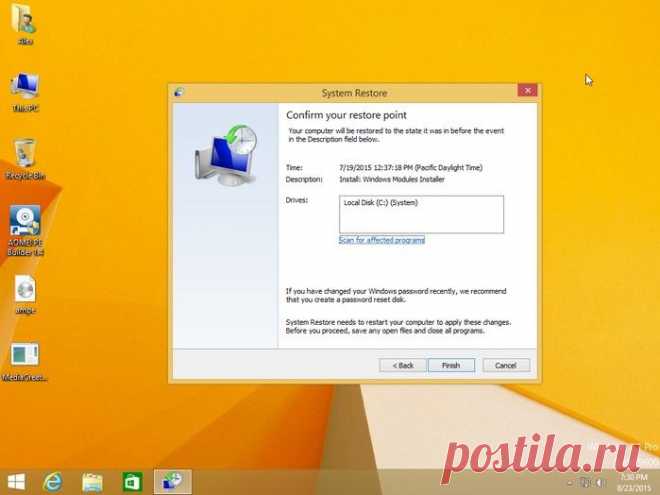The width and height of the screenshot is (660, 495).
Task: Cancel the System Restore wizard
Action: click(506, 365)
